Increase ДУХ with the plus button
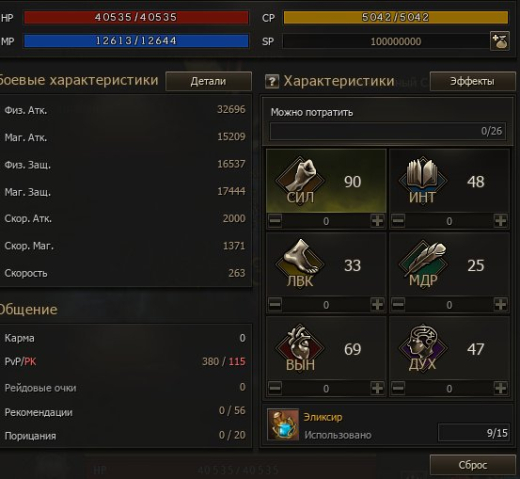The image size is (520, 479). (500, 388)
